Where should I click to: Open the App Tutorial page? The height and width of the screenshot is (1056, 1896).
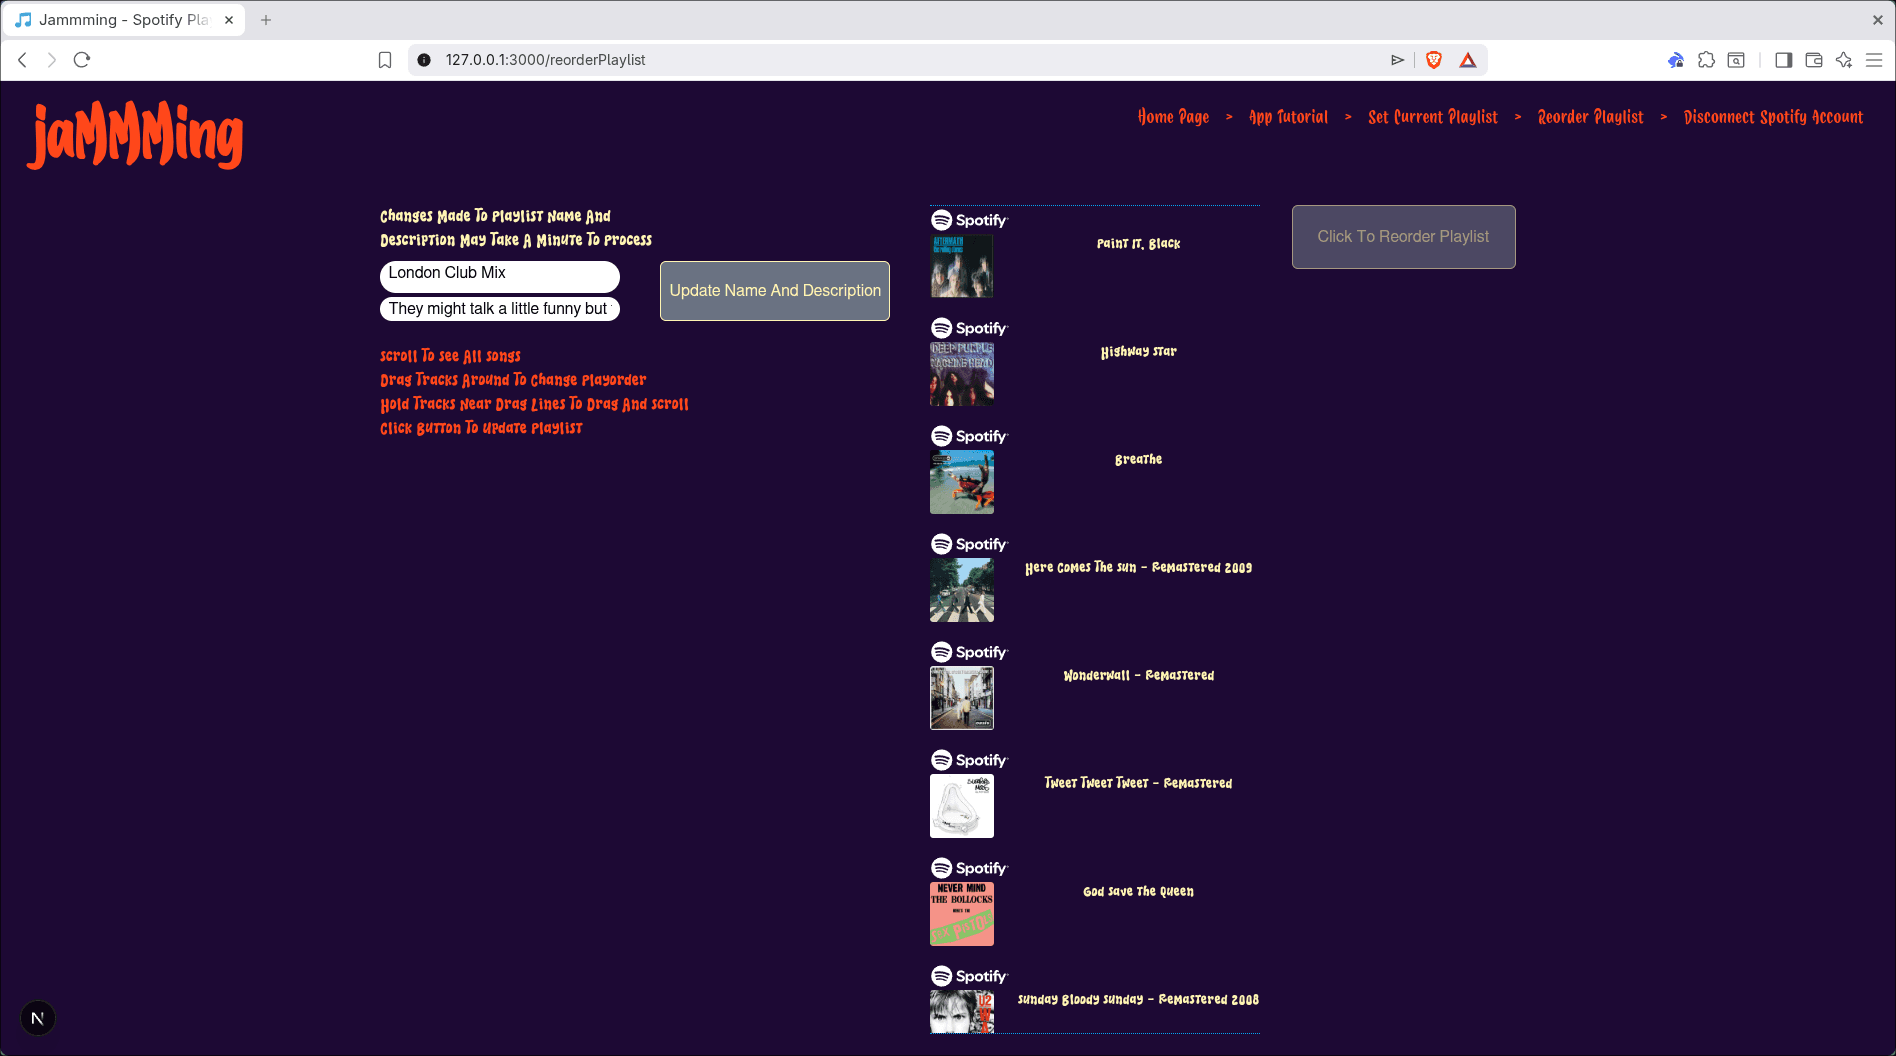(1286, 117)
